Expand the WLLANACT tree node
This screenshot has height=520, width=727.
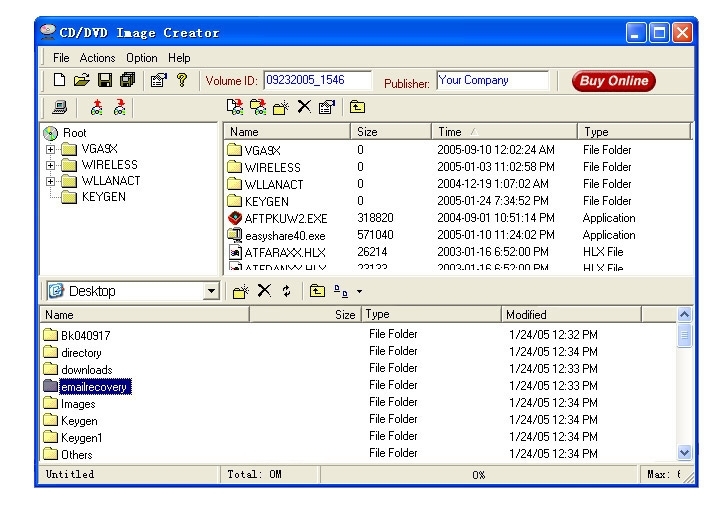(51, 181)
